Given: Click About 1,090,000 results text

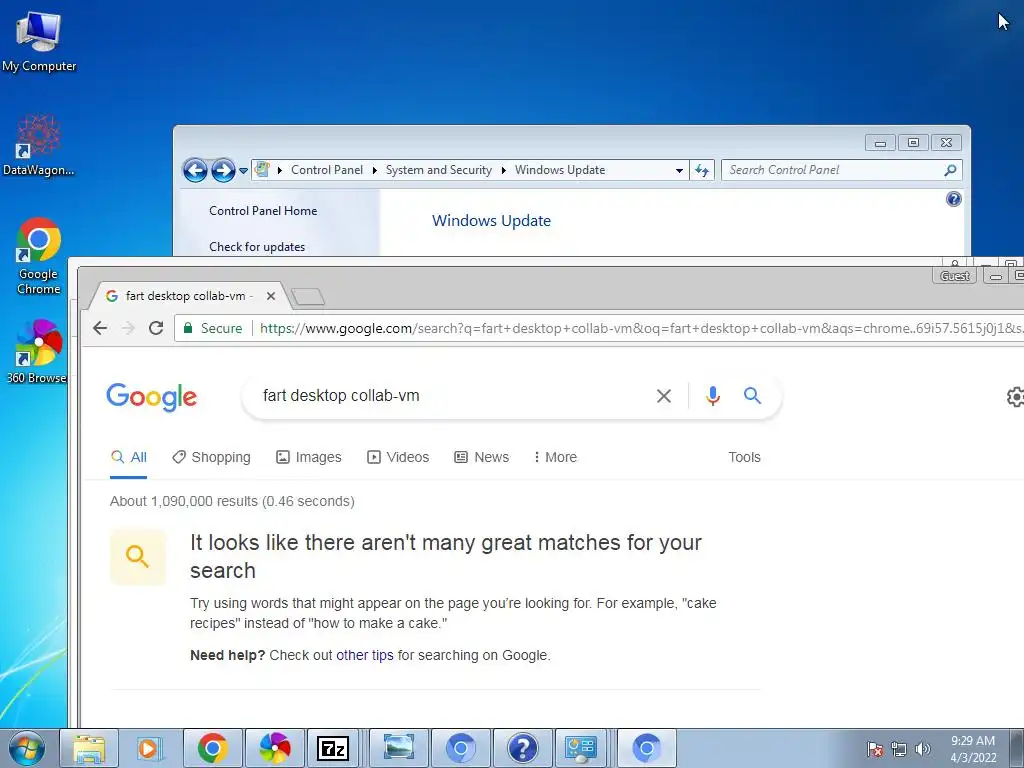Looking at the screenshot, I should 232,502.
